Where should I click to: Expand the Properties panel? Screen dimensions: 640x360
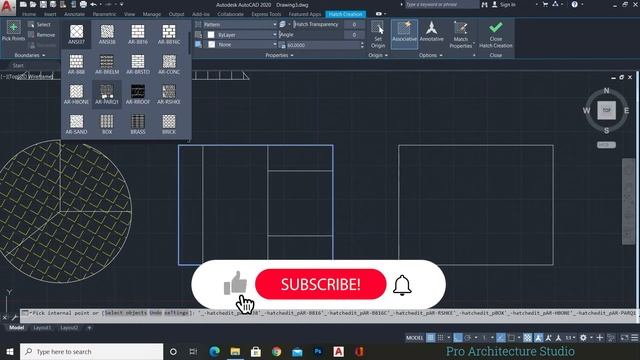279,55
